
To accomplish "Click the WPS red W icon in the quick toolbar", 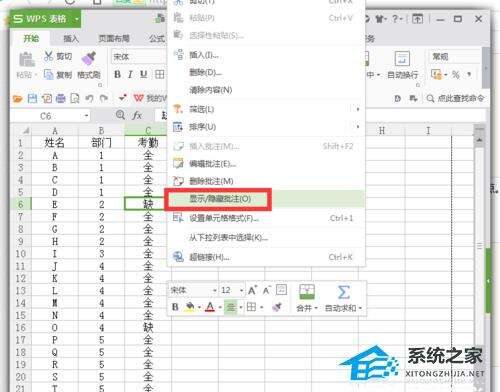I will click(x=138, y=98).
